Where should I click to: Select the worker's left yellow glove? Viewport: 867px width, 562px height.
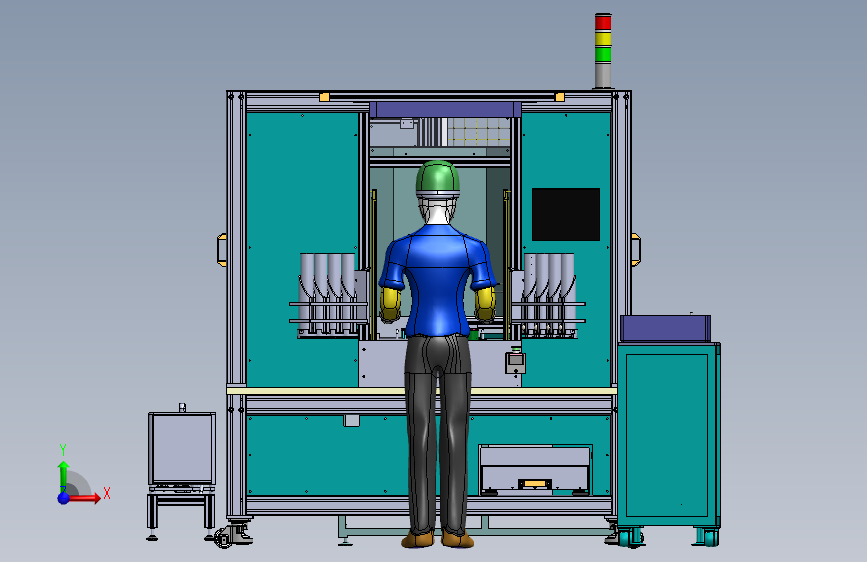coord(390,305)
